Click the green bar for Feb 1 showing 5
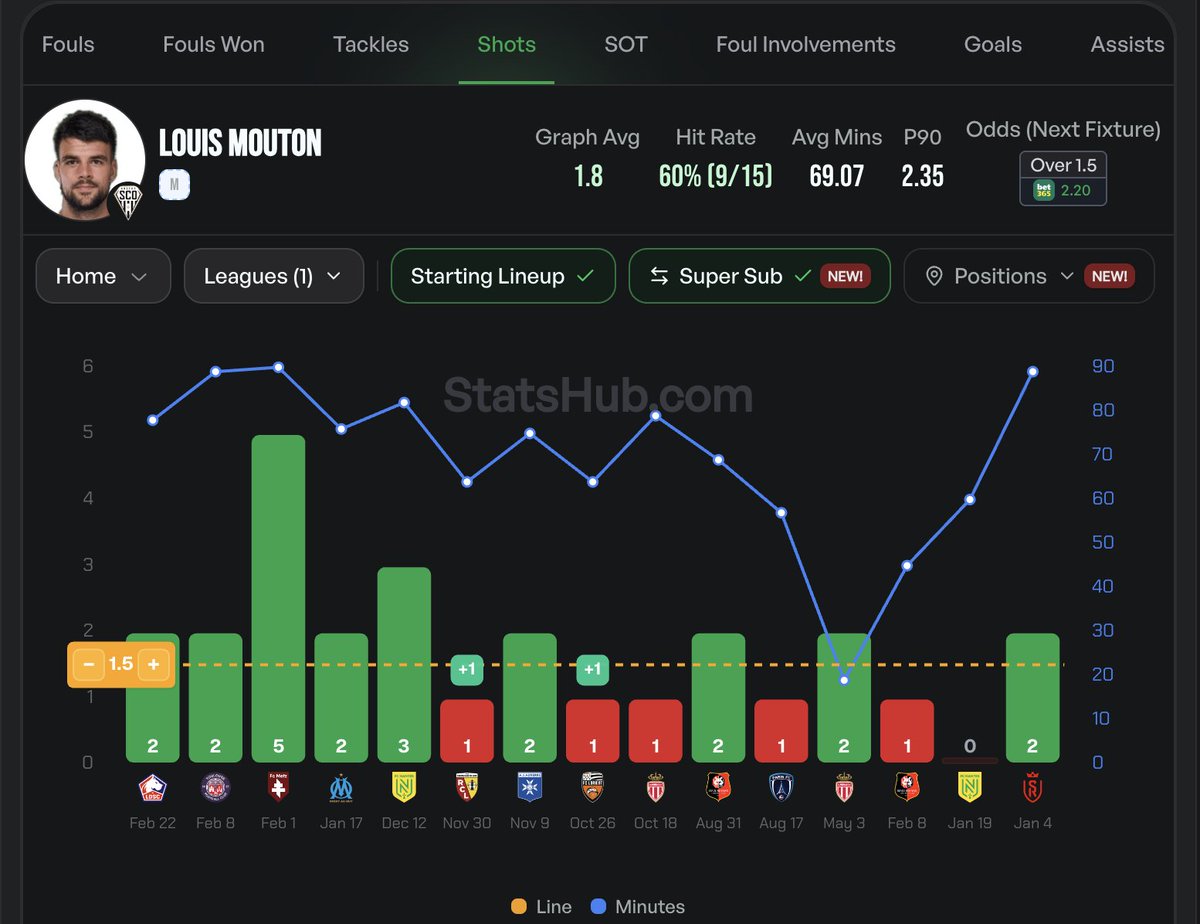This screenshot has width=1200, height=924. point(278,598)
